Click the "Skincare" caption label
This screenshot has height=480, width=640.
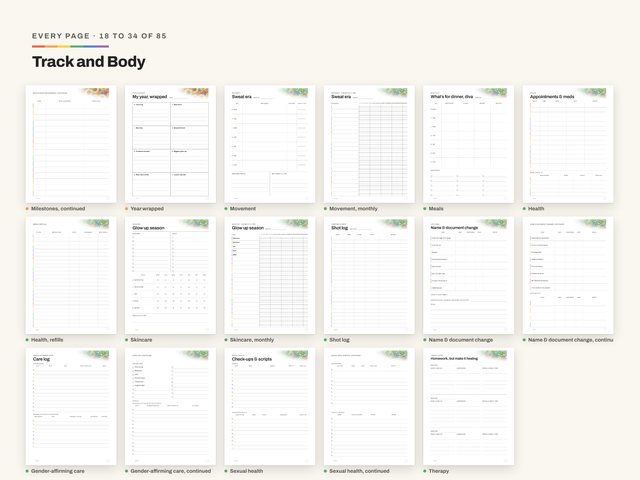(141, 340)
